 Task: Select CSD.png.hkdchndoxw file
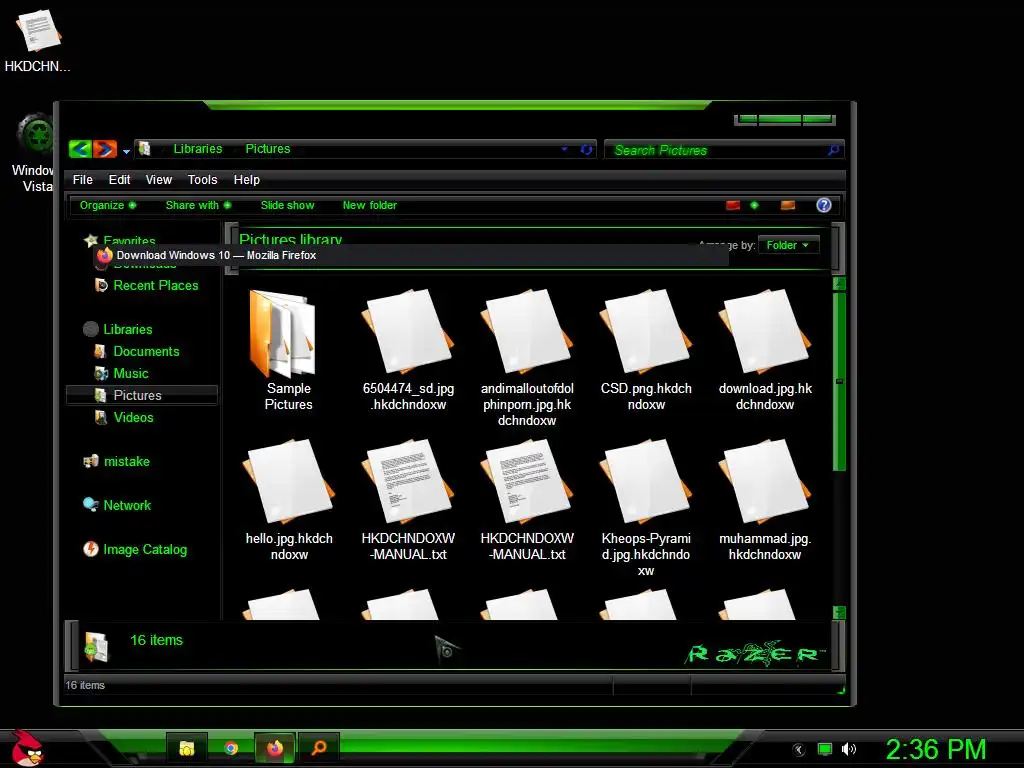coord(646,351)
